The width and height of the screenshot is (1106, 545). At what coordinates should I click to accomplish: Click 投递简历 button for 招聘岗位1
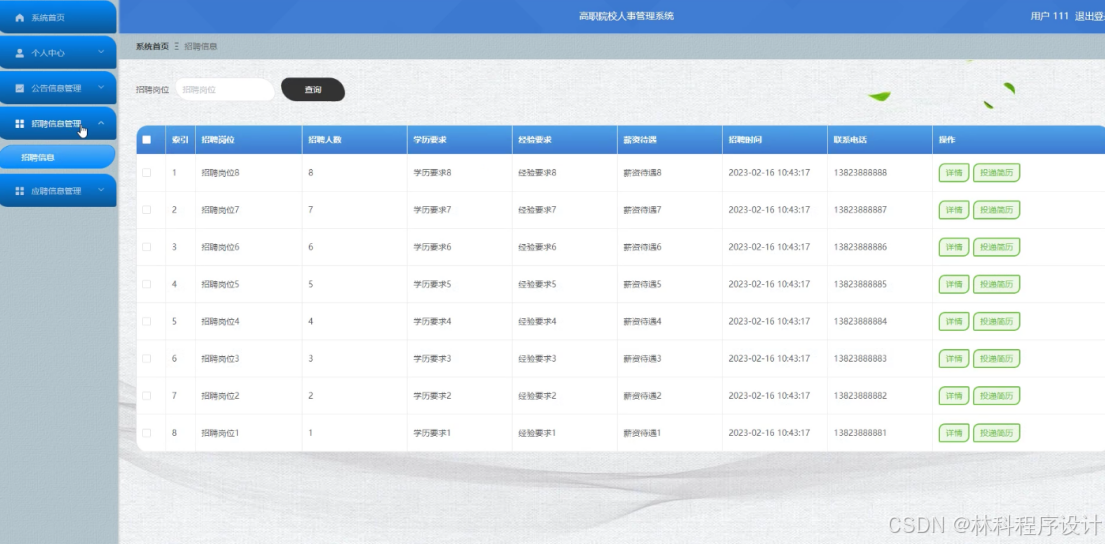click(997, 433)
